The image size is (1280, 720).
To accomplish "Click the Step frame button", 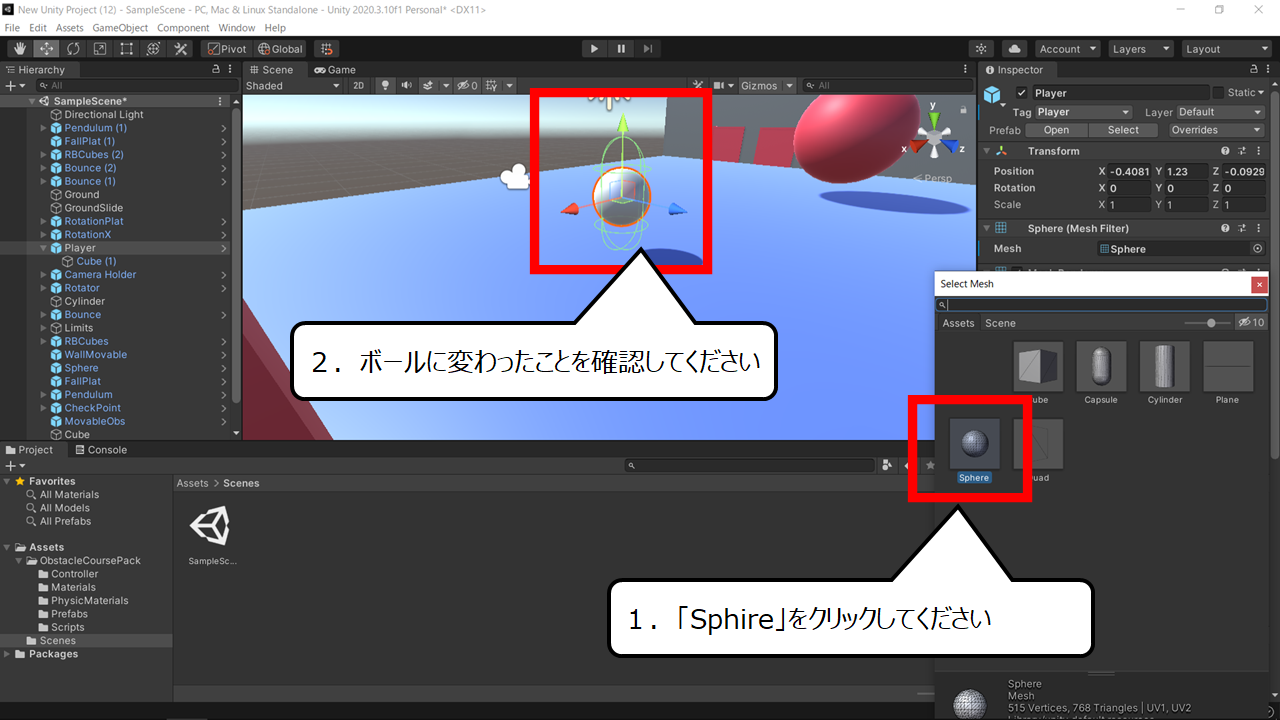I will pos(648,48).
